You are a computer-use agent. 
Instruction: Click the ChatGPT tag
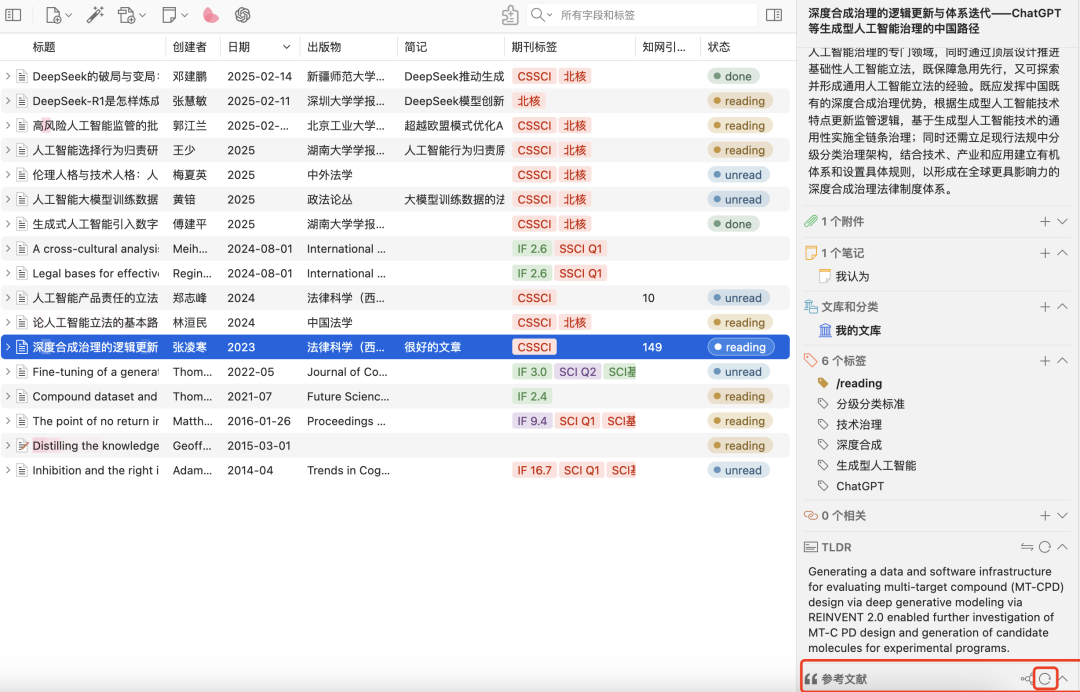[860, 486]
